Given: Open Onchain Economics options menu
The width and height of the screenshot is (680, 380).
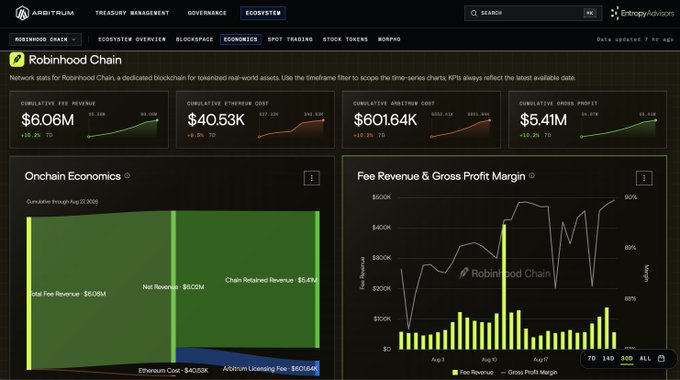Looking at the screenshot, I should [311, 178].
